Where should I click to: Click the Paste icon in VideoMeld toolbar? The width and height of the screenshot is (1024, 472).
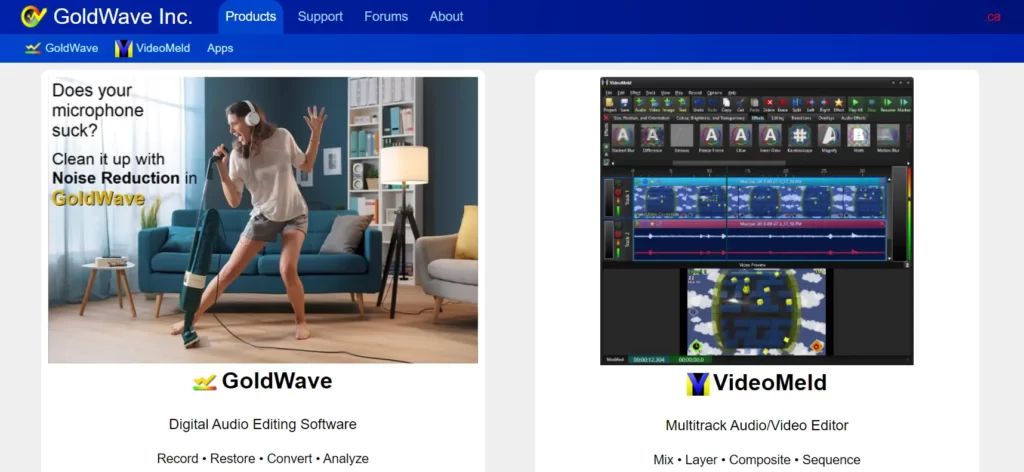(x=754, y=104)
